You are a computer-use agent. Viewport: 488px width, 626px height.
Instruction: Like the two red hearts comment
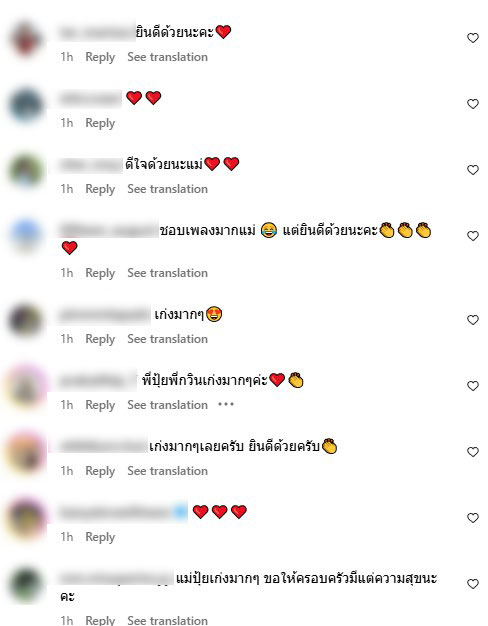point(473,104)
